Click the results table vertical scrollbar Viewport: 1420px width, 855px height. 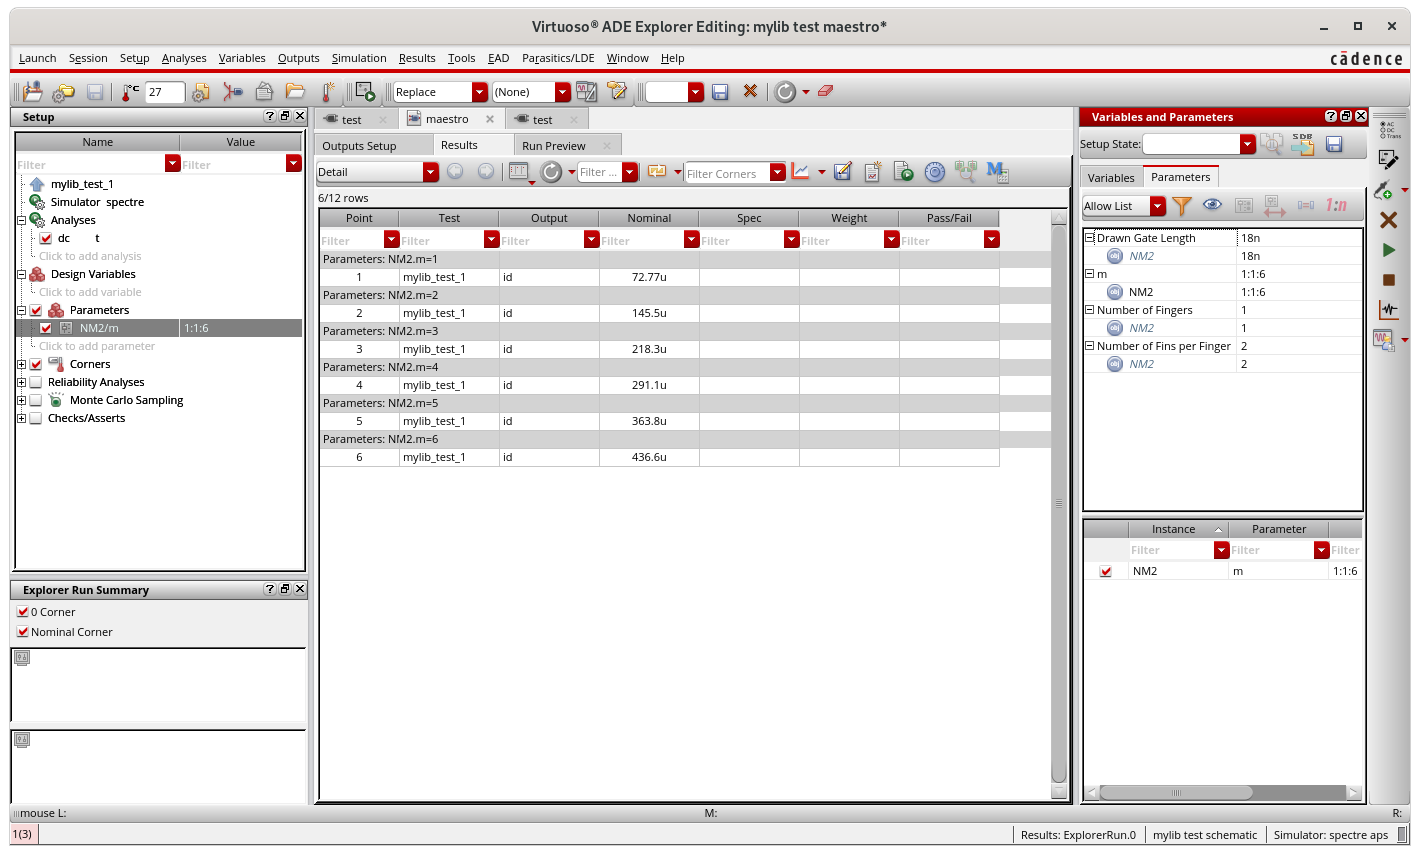point(1060,504)
